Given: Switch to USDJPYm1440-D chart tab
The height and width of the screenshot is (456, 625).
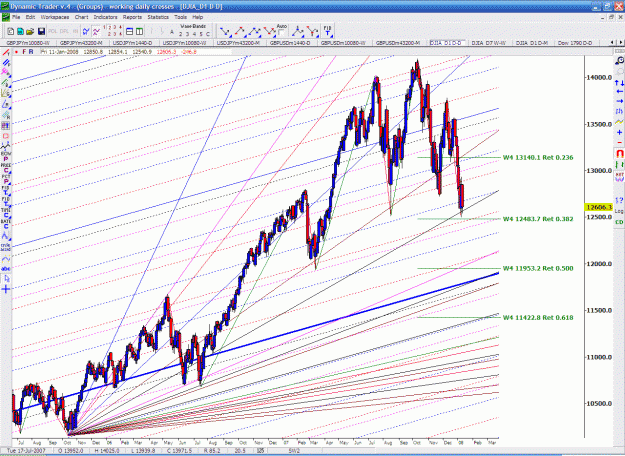Looking at the screenshot, I should pos(133,43).
